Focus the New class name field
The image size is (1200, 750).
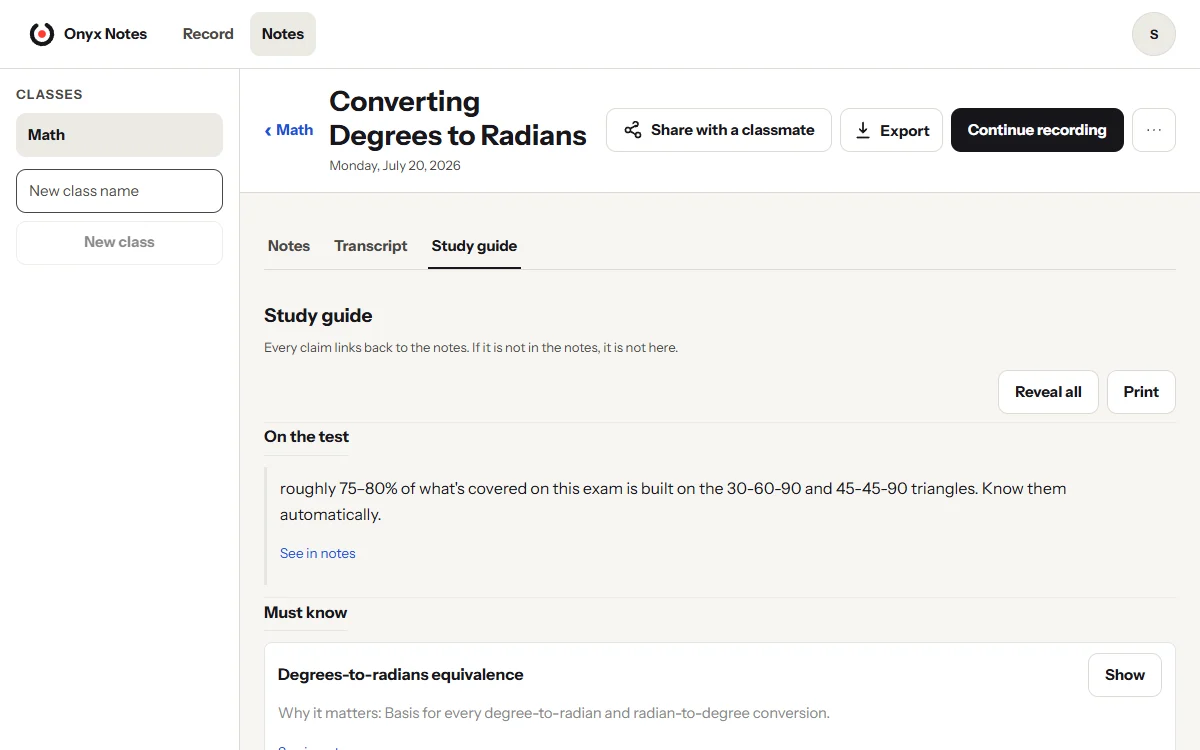click(x=119, y=191)
